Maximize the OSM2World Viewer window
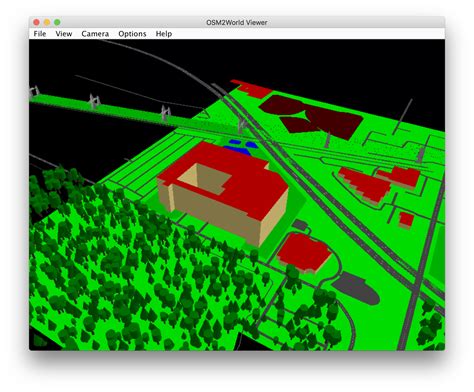The image size is (474, 392). click(x=57, y=22)
